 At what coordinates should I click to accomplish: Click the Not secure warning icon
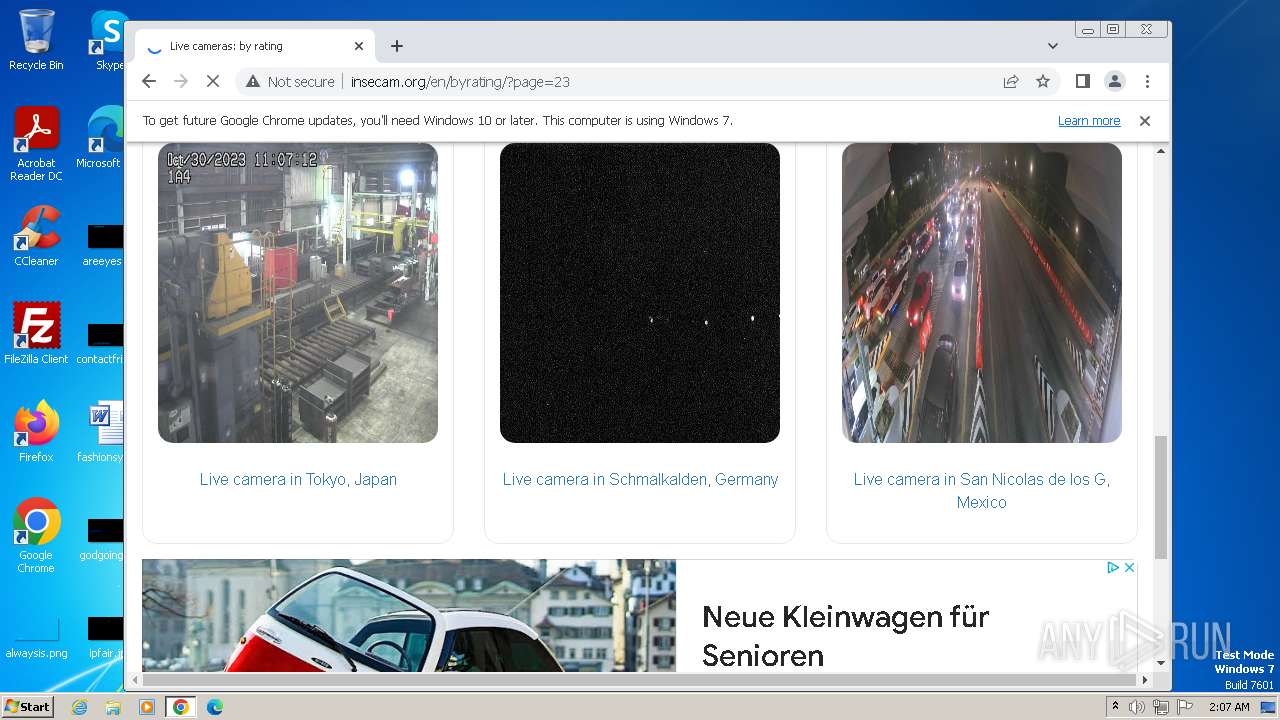pyautogui.click(x=253, y=82)
